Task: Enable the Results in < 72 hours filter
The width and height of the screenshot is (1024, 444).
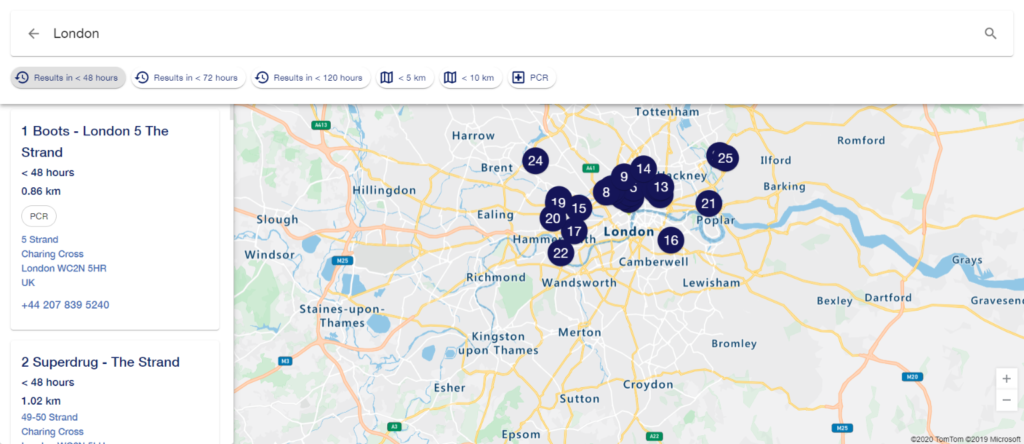Action: (188, 78)
